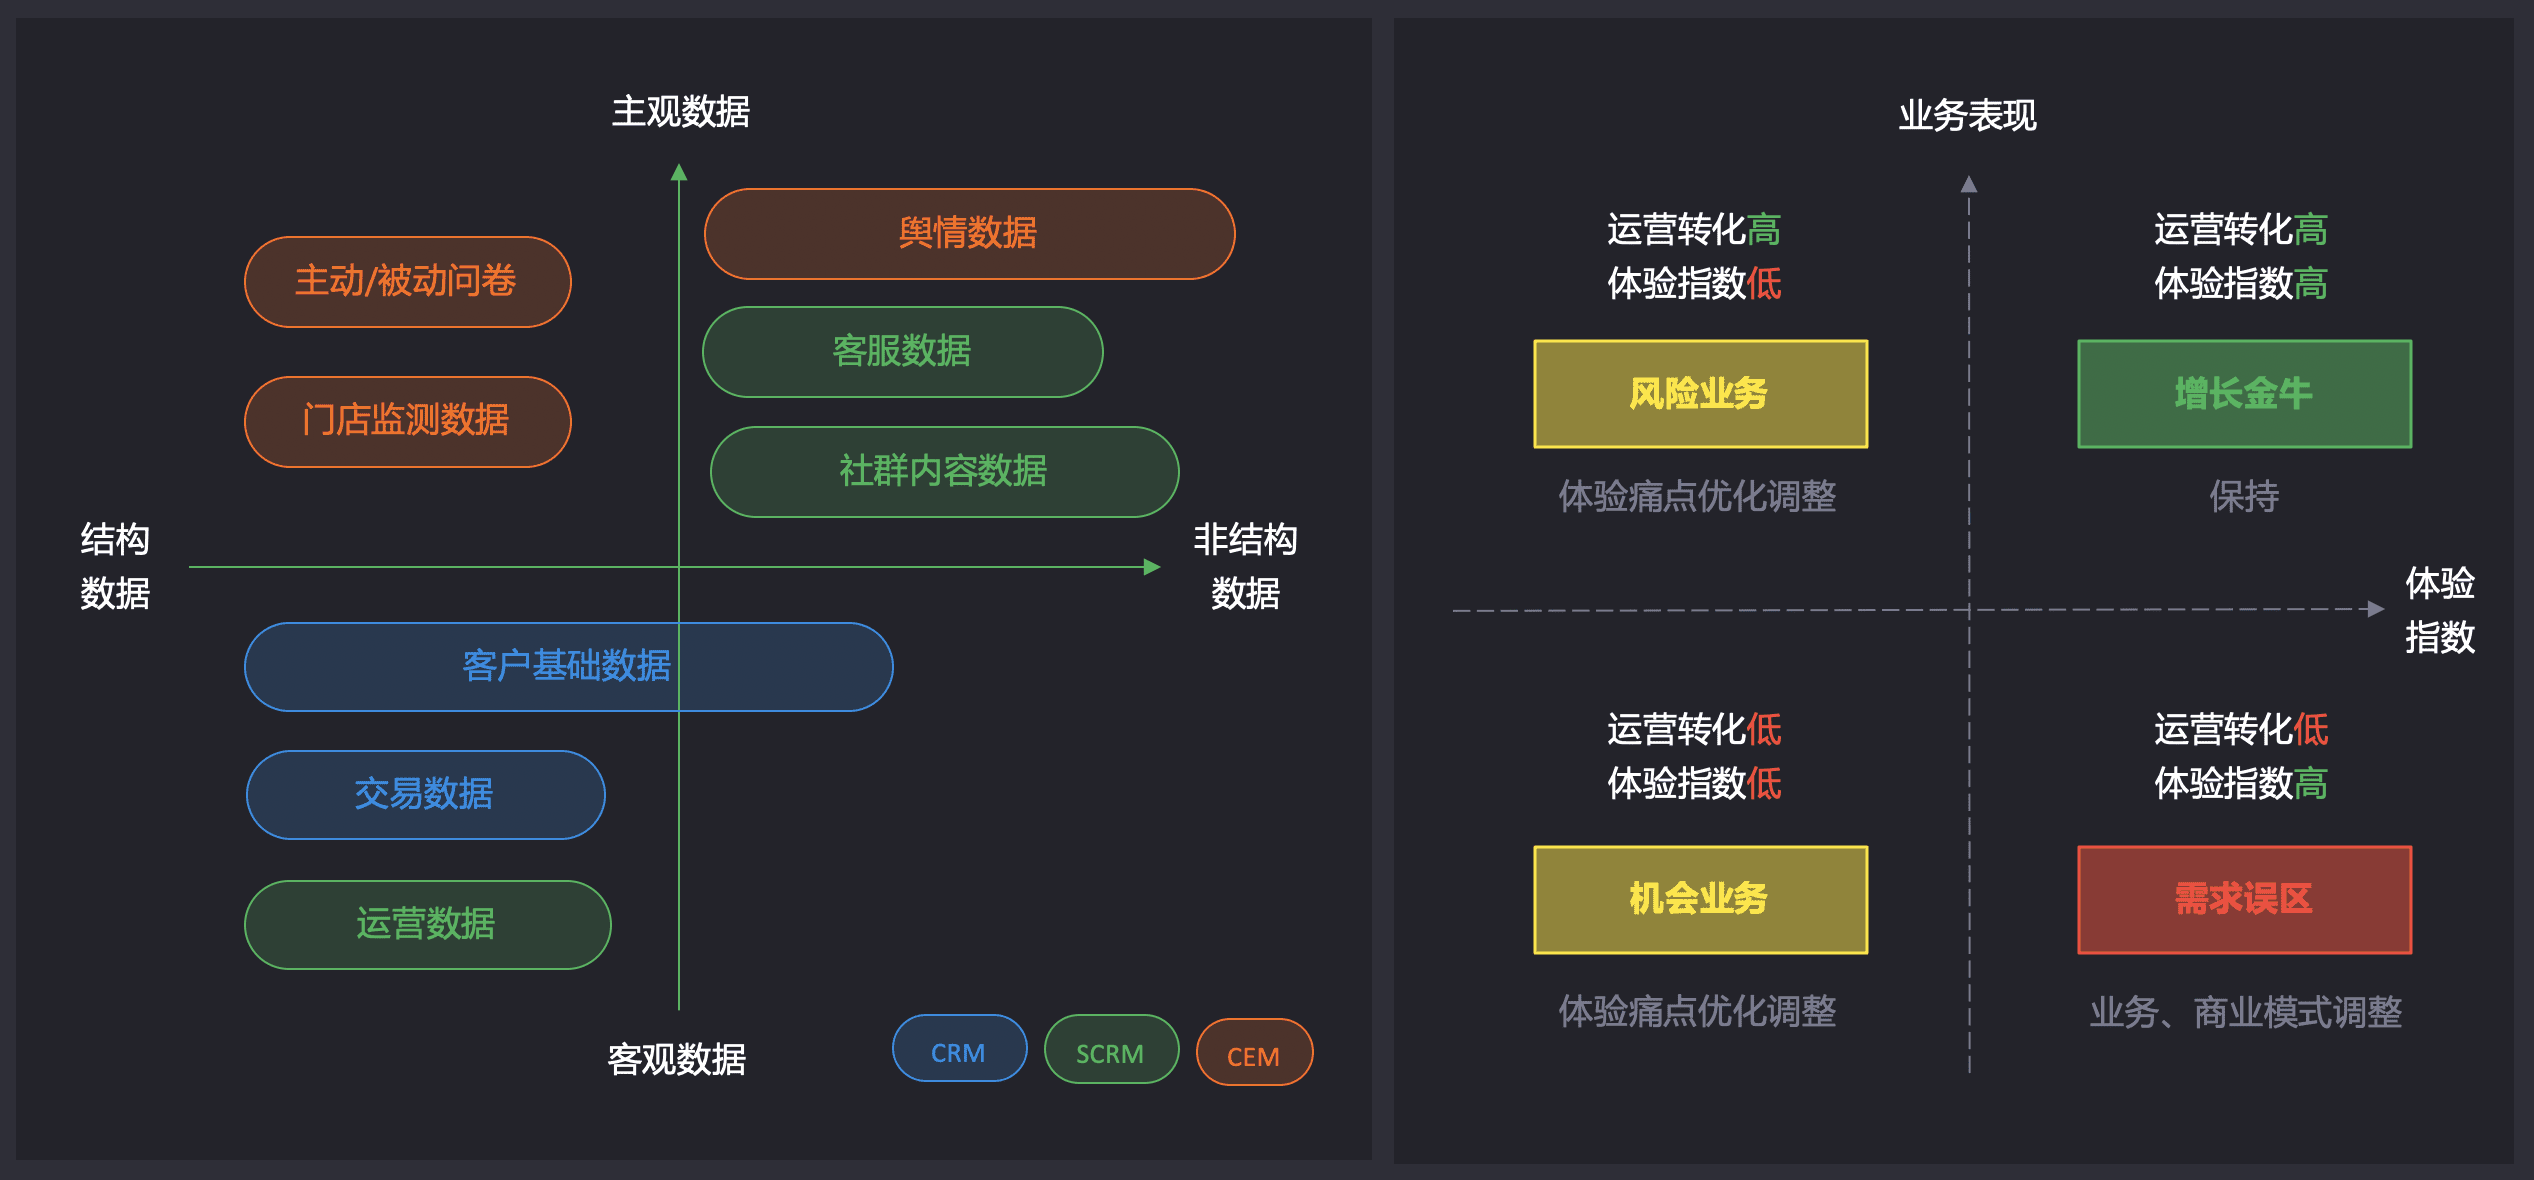This screenshot has width=2534, height=1180.
Task: Click the 交易数据 pill
Action: click(x=425, y=795)
